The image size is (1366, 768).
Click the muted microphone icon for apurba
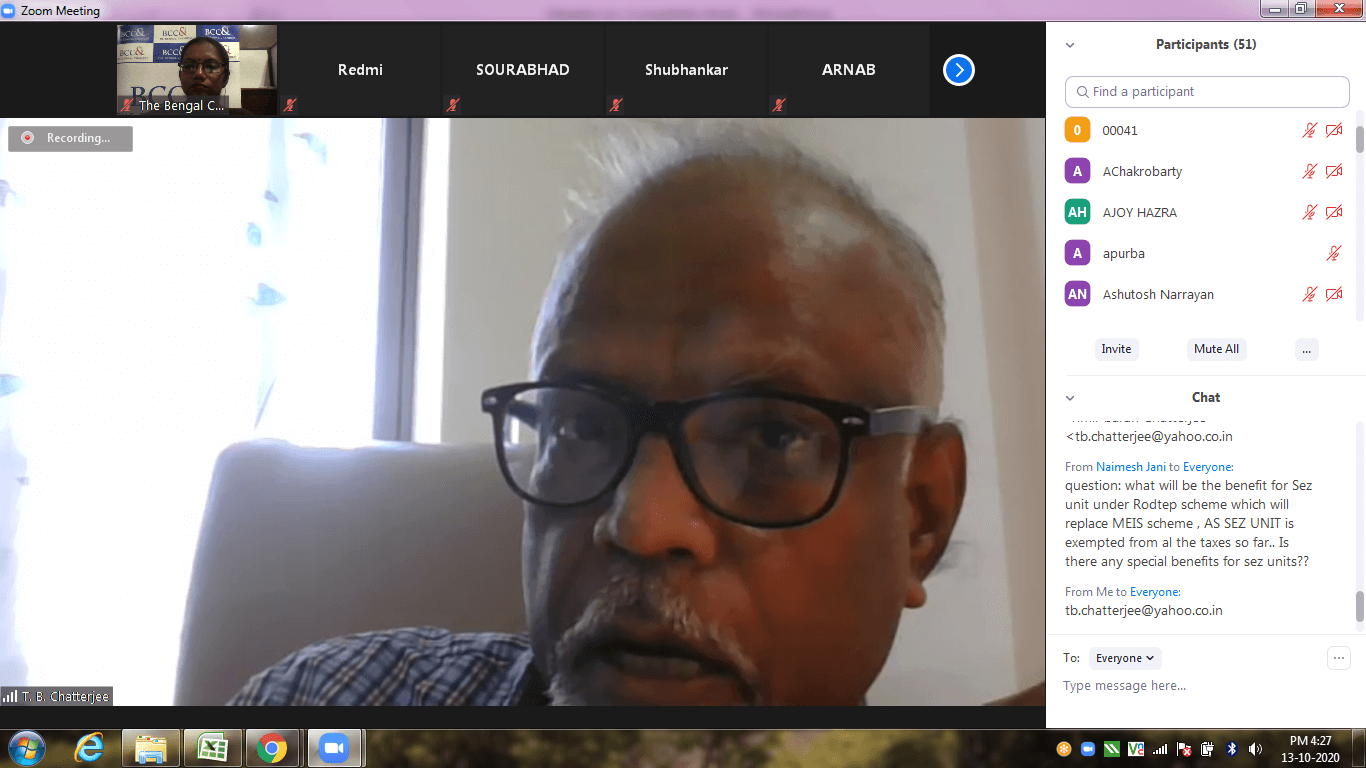click(x=1333, y=253)
